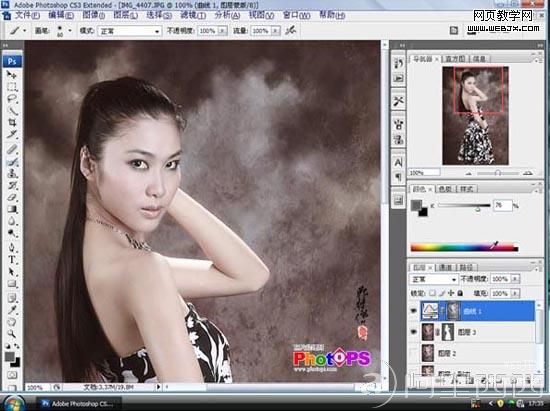The height and width of the screenshot is (411, 550).
Task: Enable airbrush option in options bar
Action: point(290,31)
